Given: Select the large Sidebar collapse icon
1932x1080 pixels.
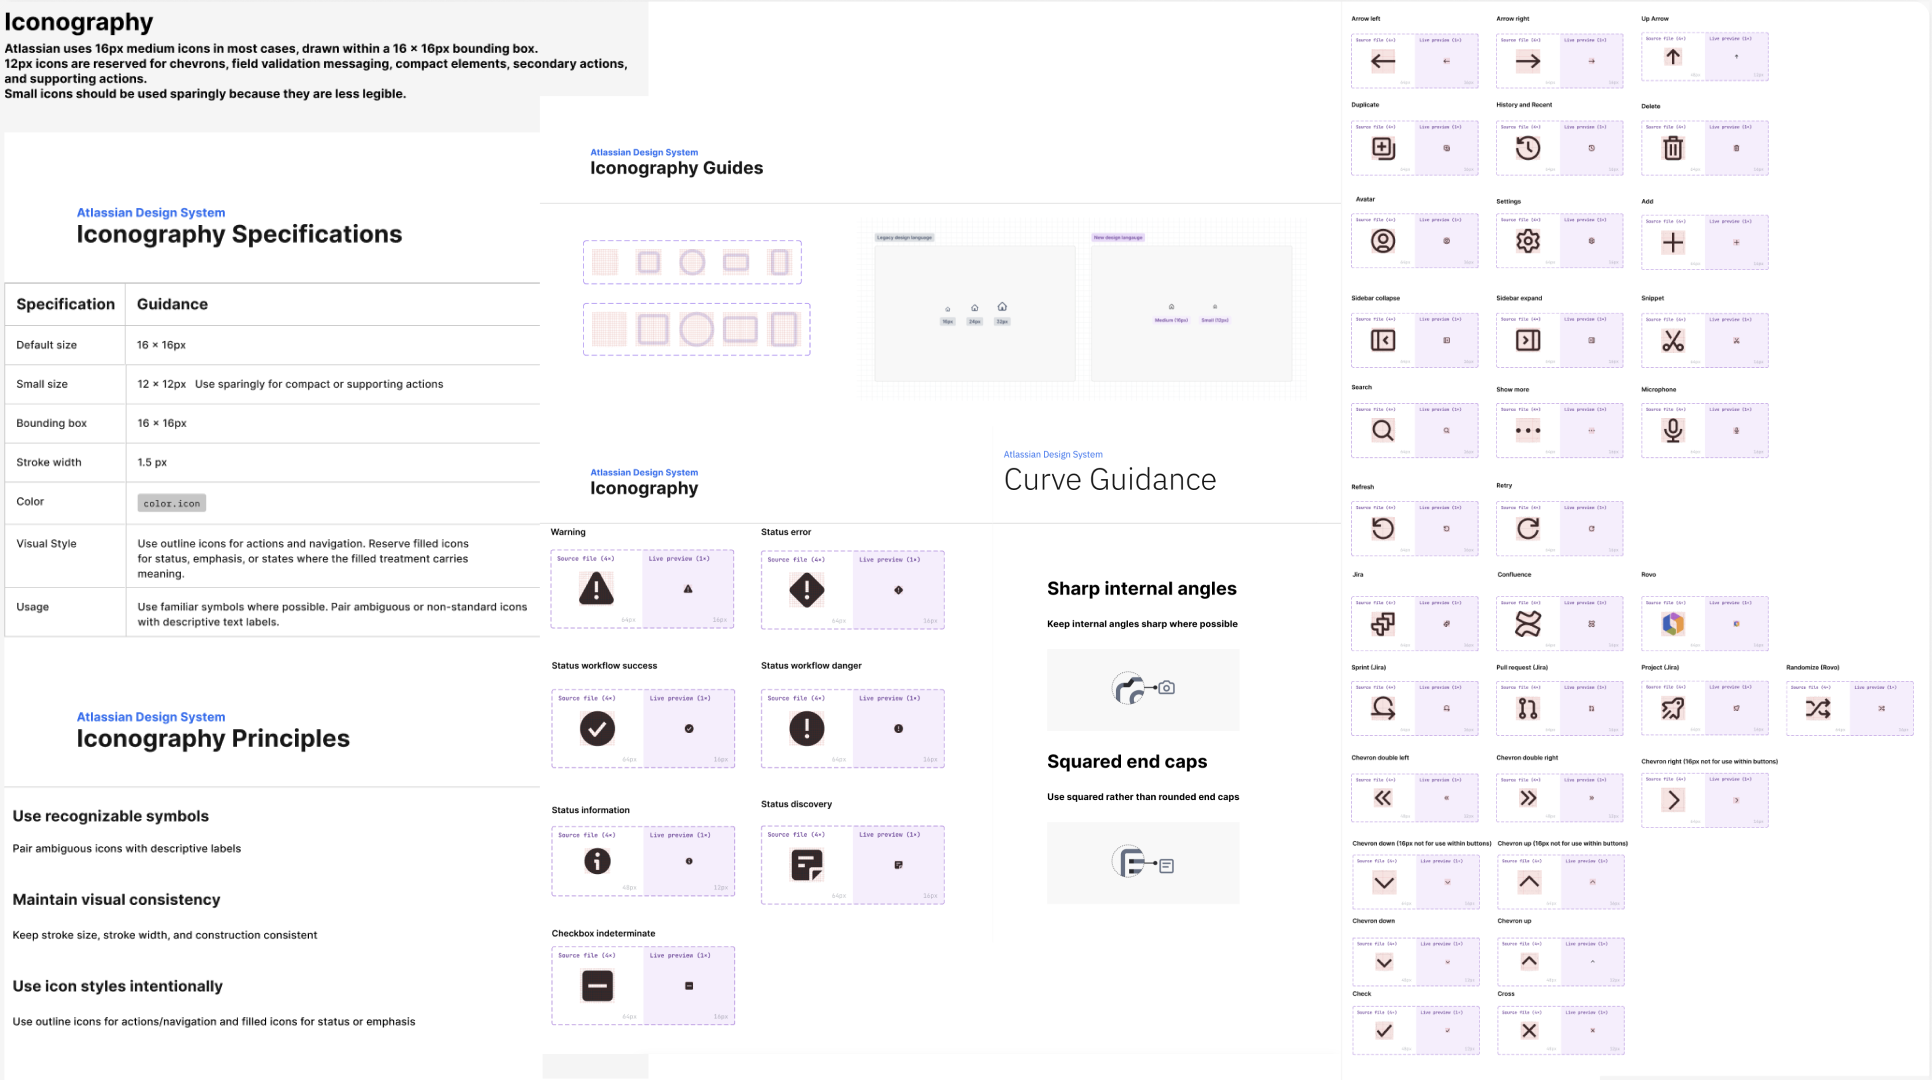Looking at the screenshot, I should coord(1383,341).
